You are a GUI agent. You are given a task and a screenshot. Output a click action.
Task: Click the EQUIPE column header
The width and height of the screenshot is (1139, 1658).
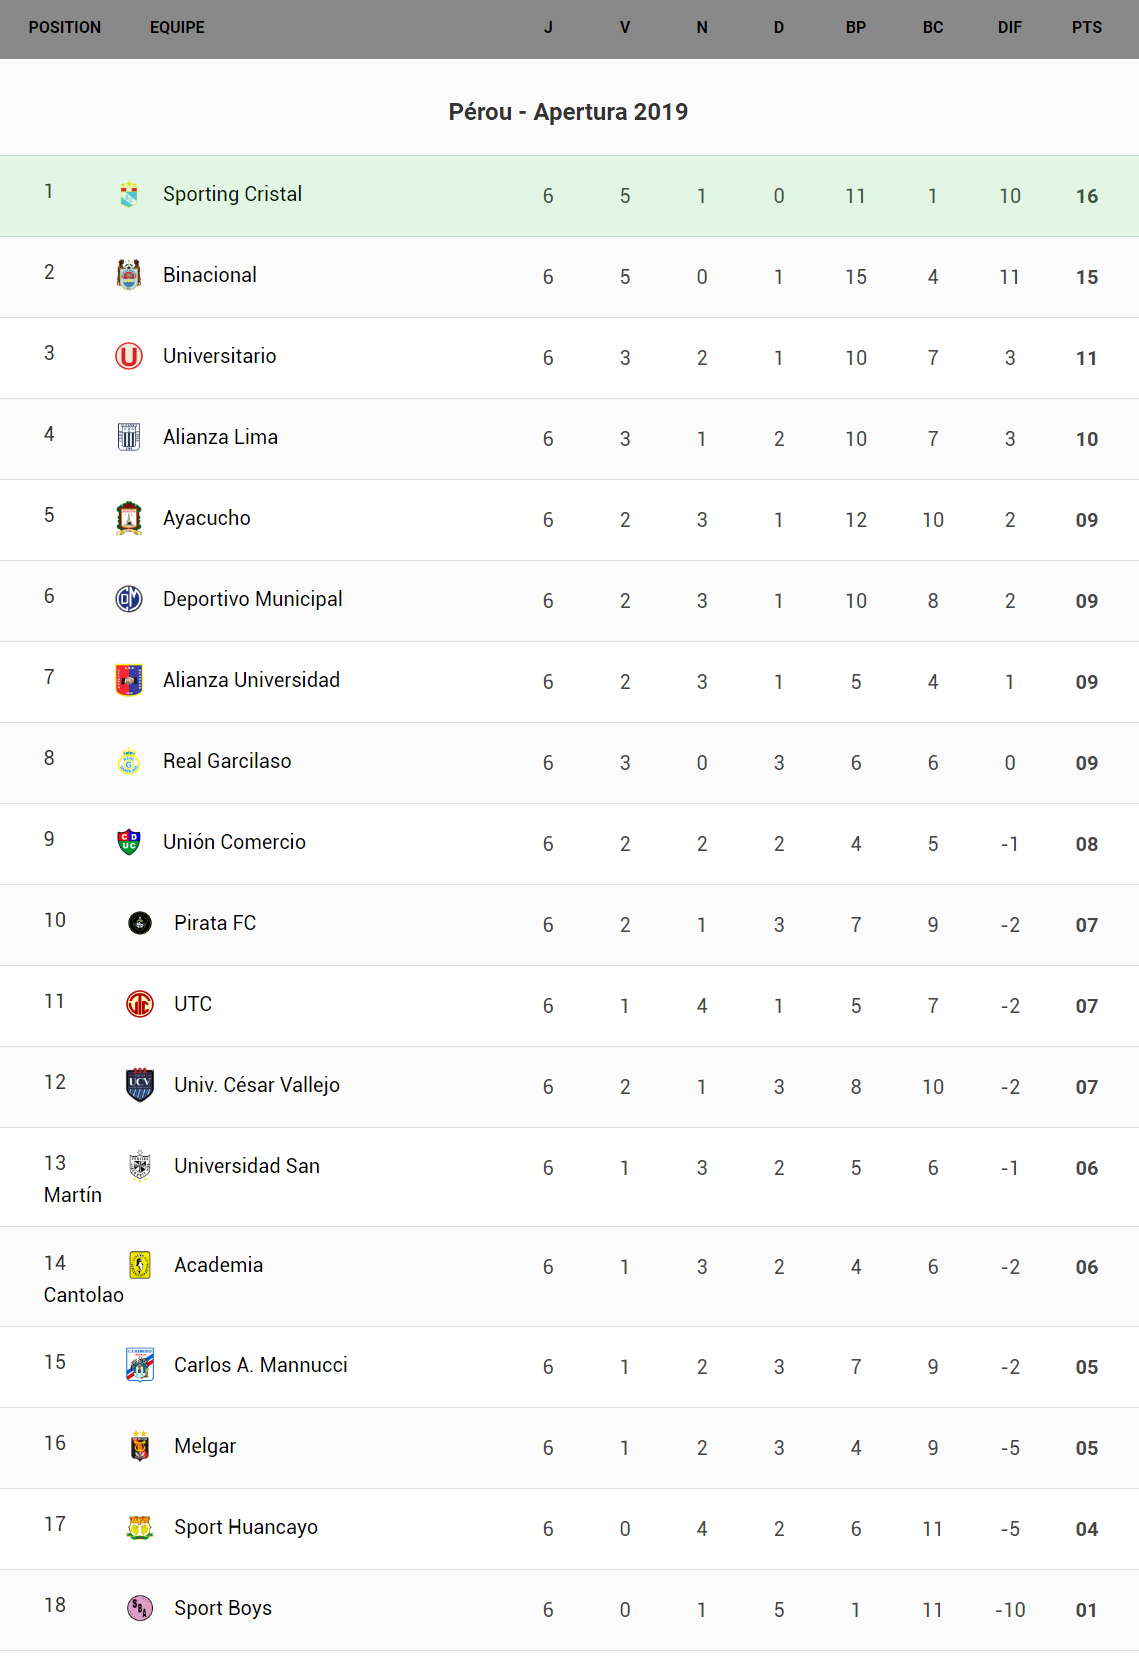coord(177,28)
